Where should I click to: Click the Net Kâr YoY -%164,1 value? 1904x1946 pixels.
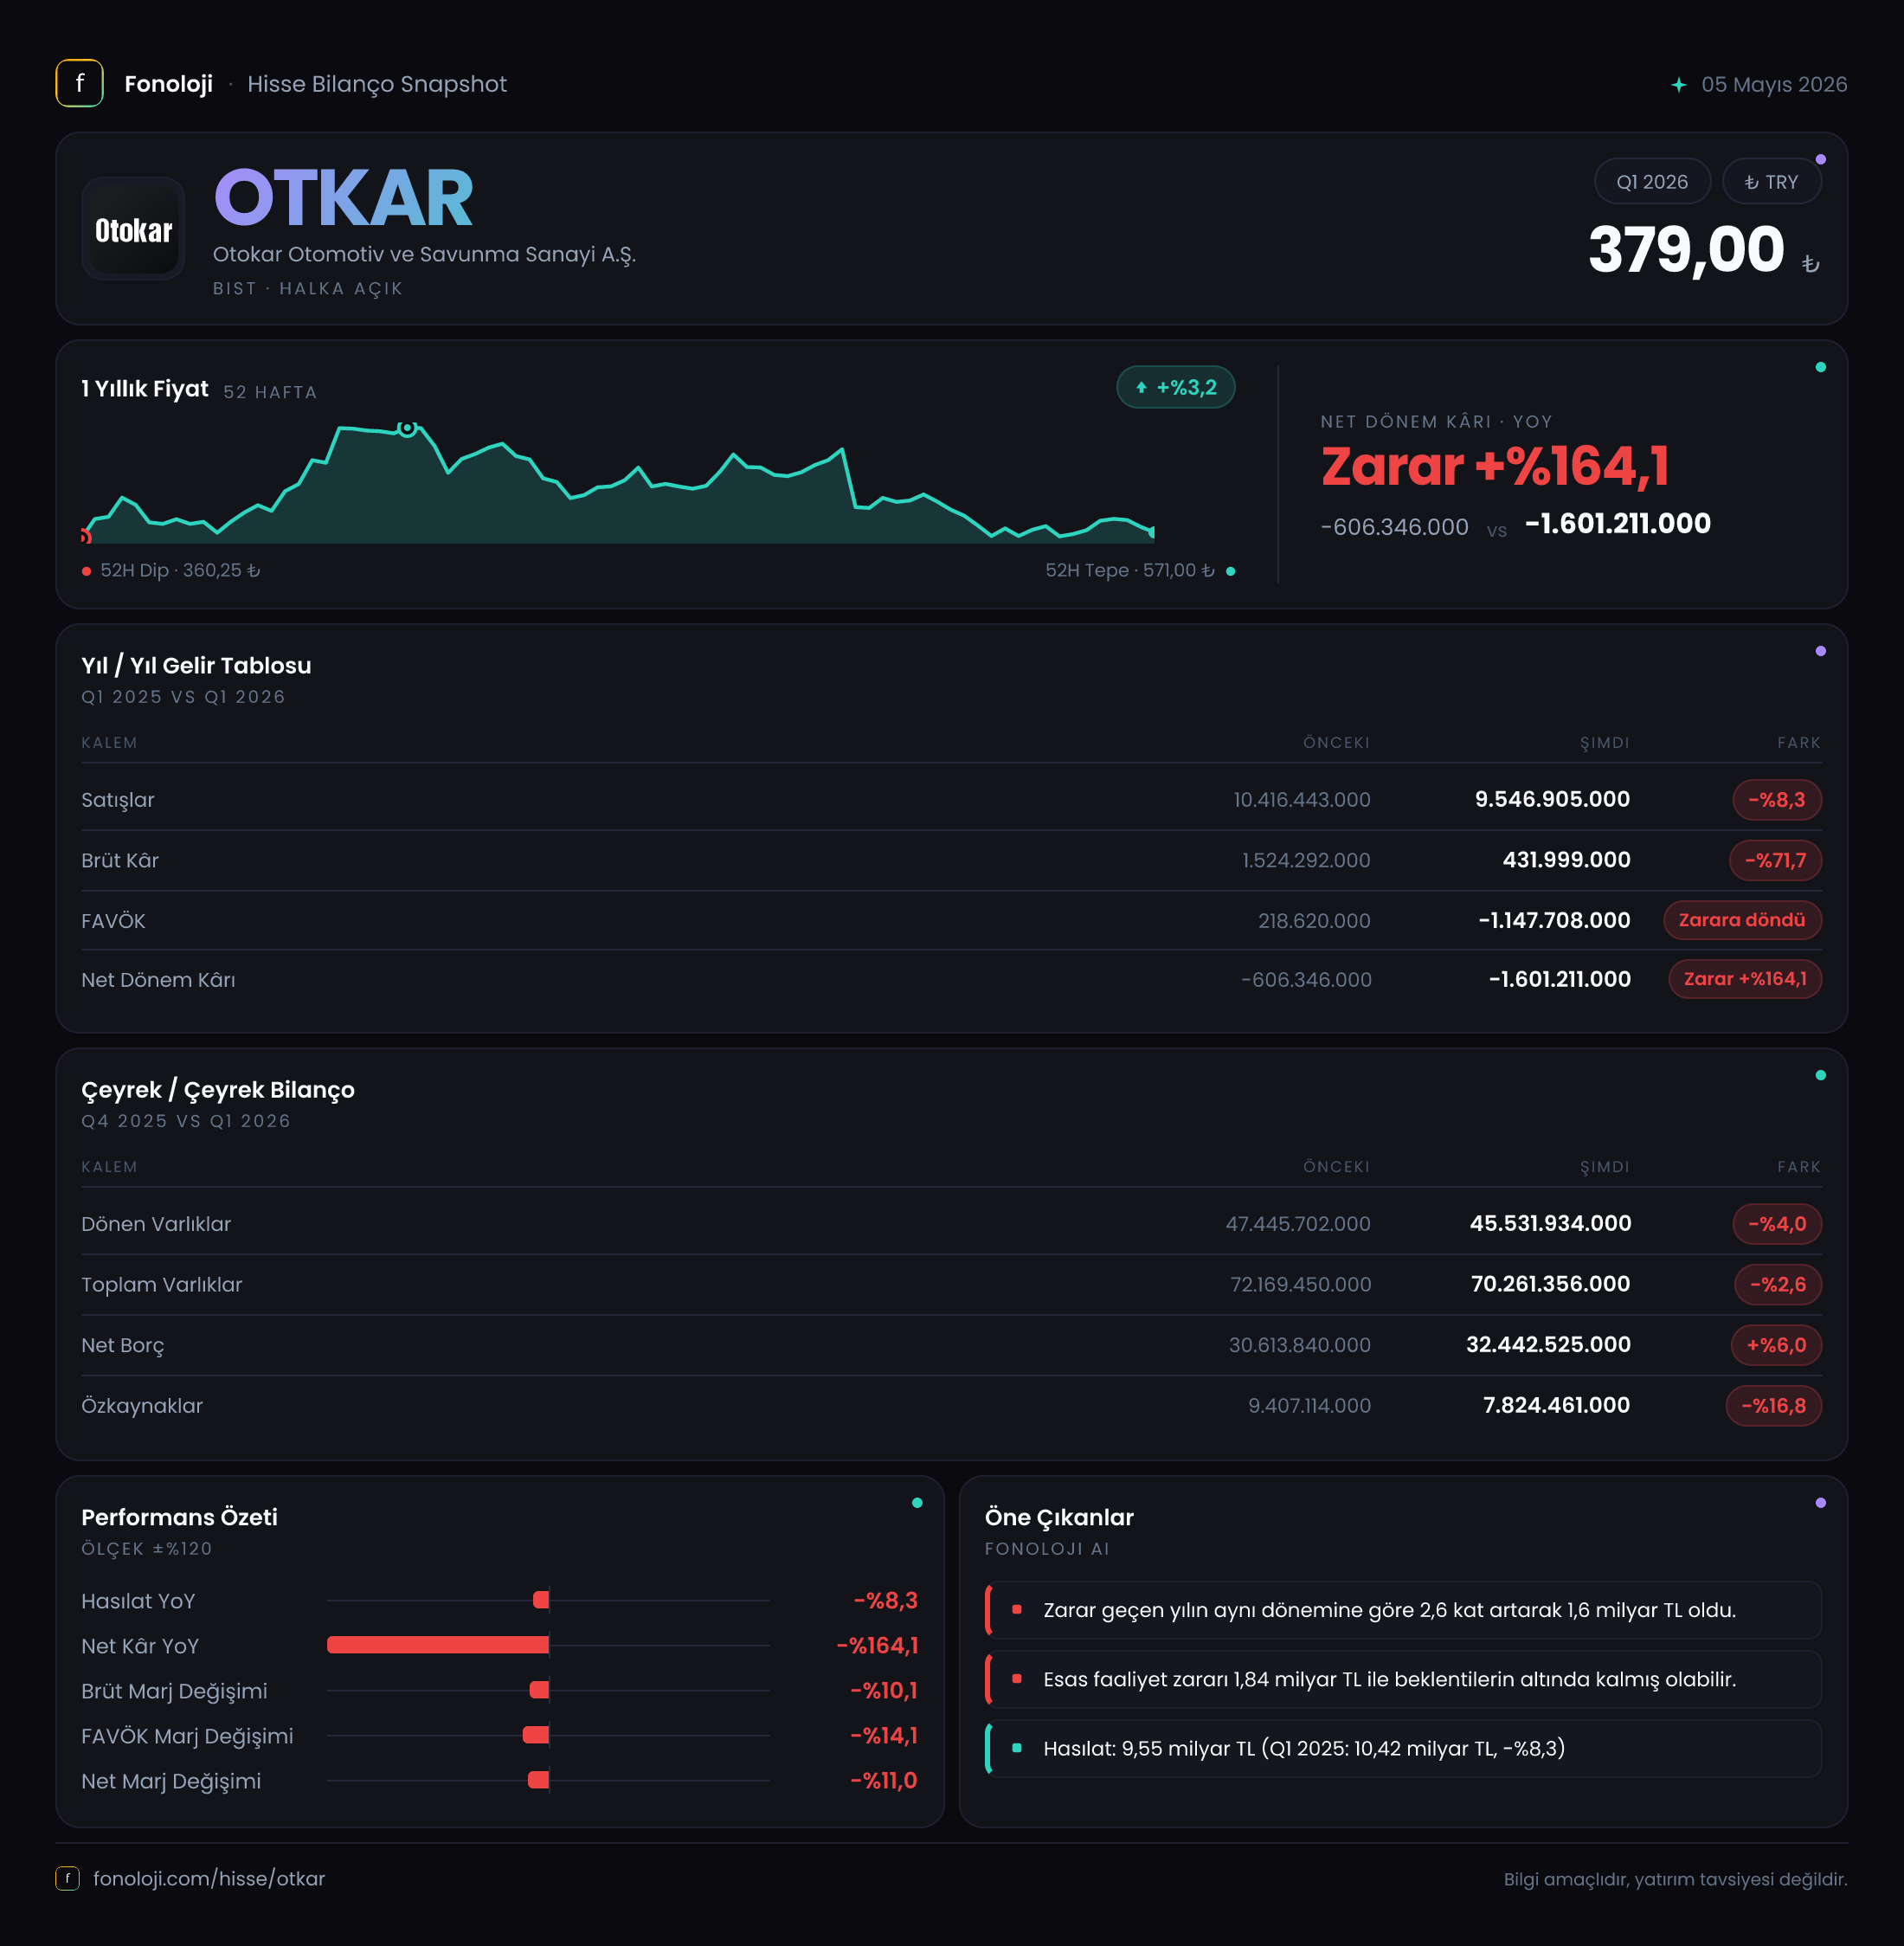pos(877,1645)
